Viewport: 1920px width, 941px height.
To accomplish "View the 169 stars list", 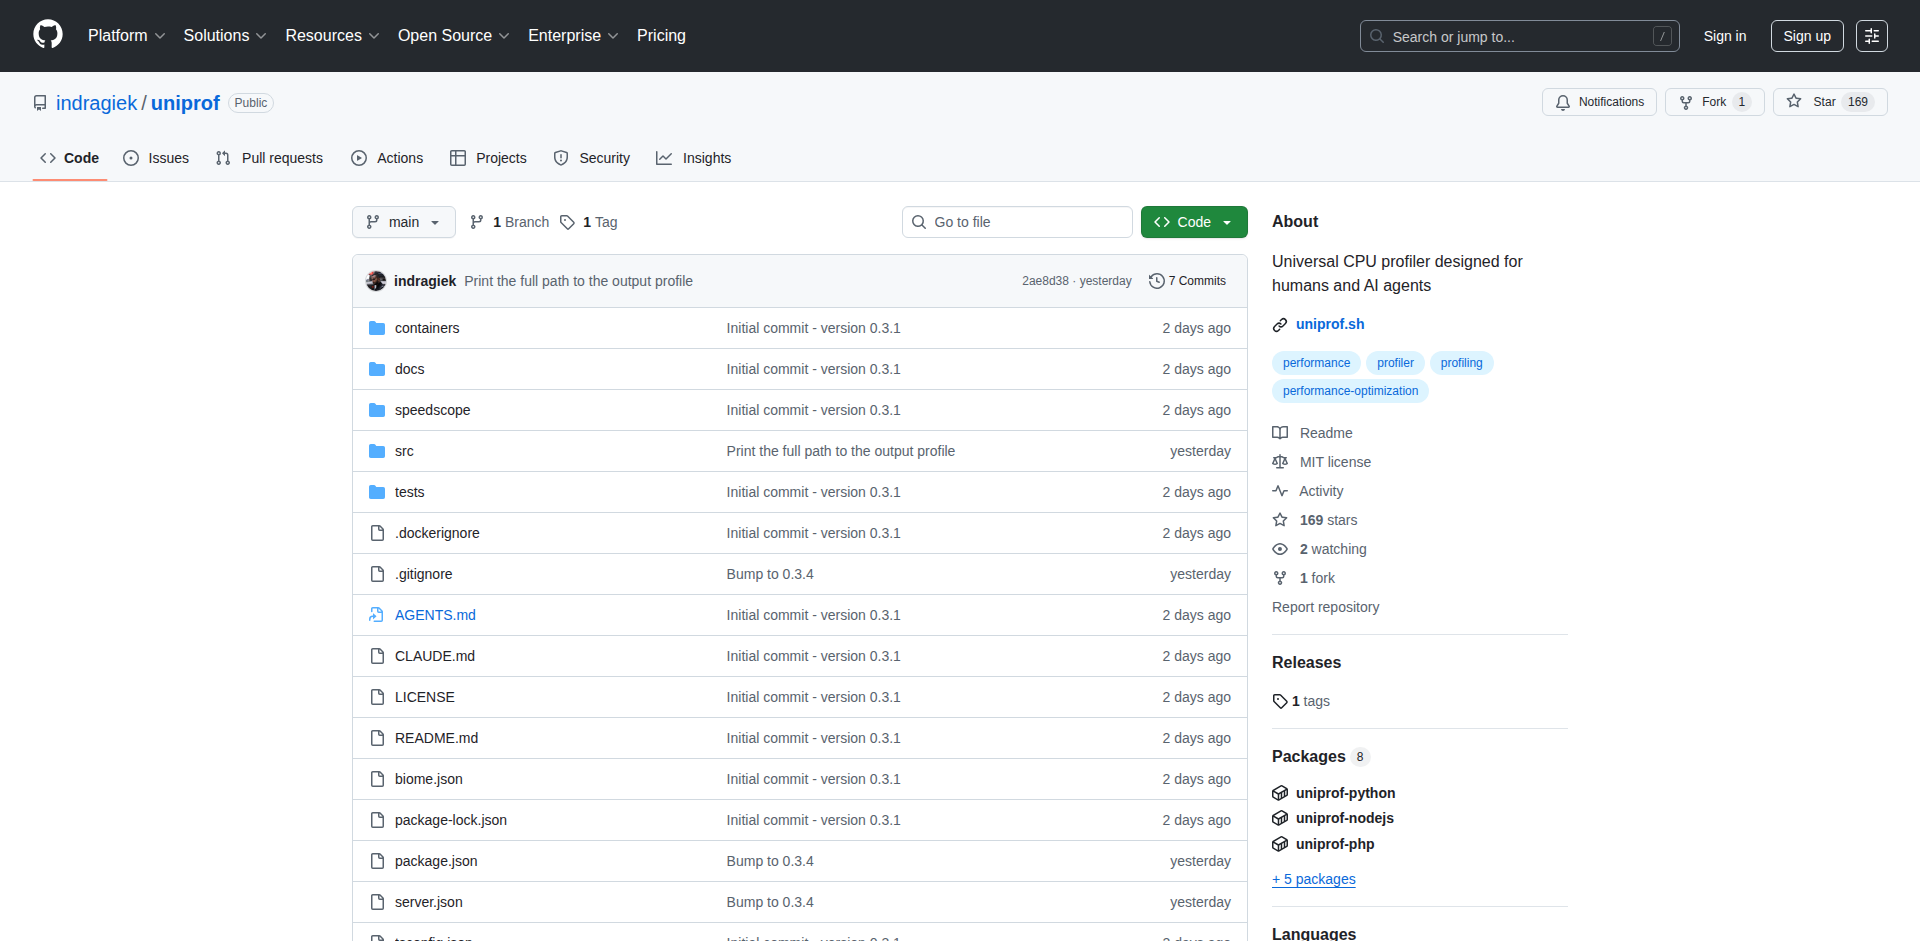I will [1315, 520].
